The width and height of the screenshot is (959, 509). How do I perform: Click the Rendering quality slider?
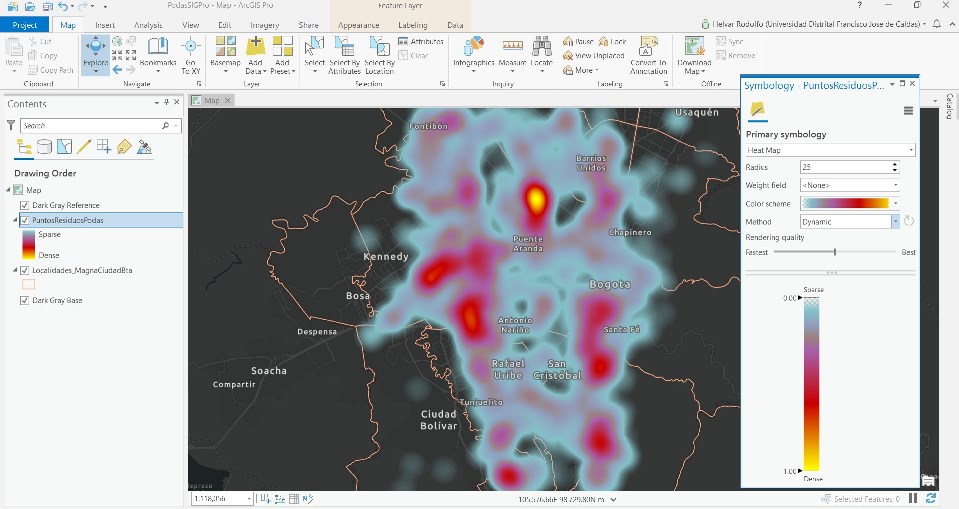[x=835, y=252]
